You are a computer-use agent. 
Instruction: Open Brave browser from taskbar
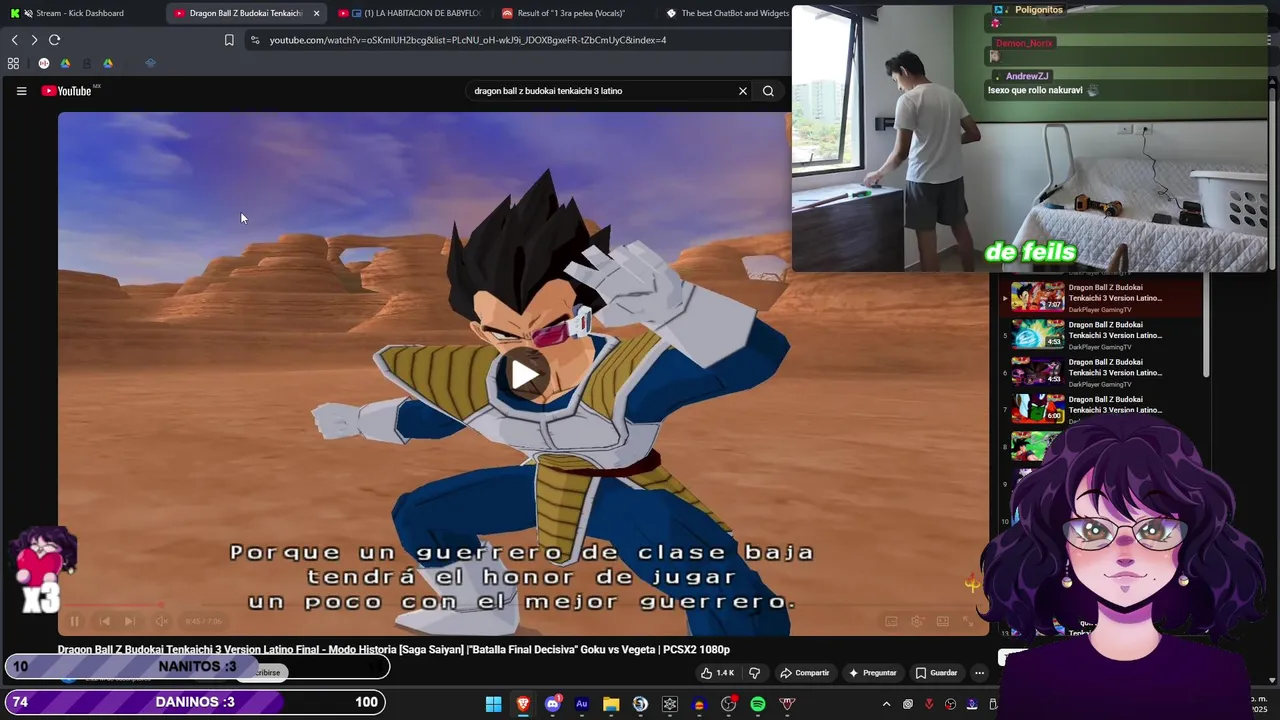(x=522, y=704)
